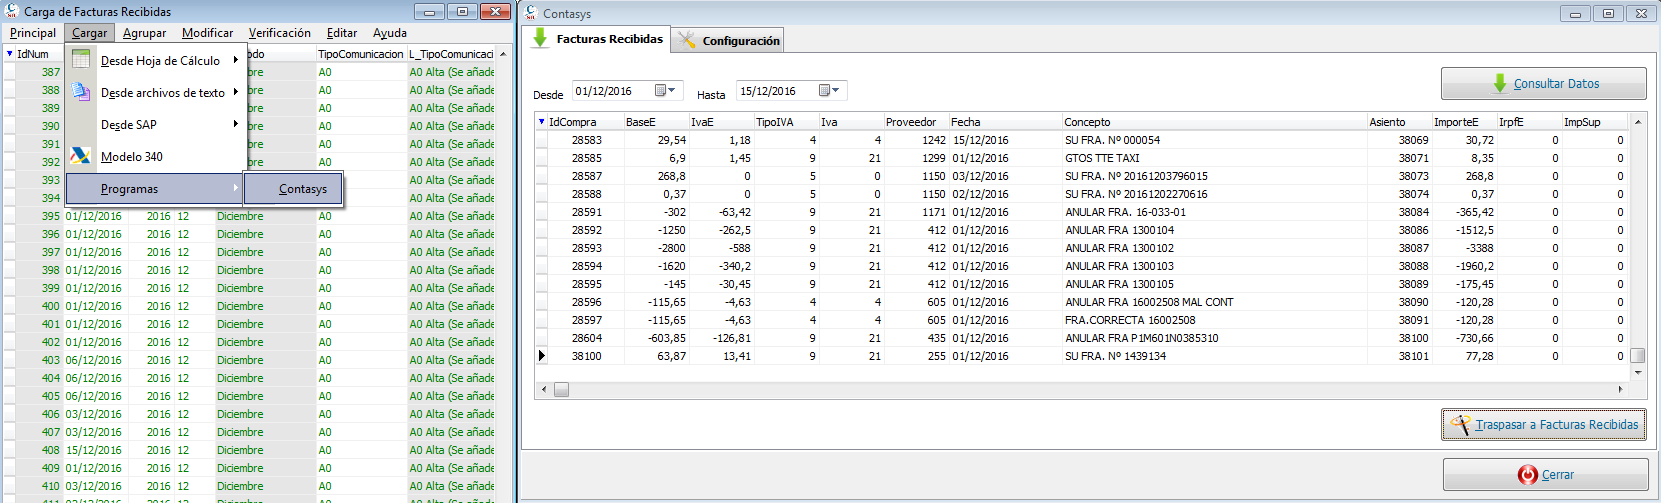
Task: Open the Cargar menu
Action: tap(89, 33)
